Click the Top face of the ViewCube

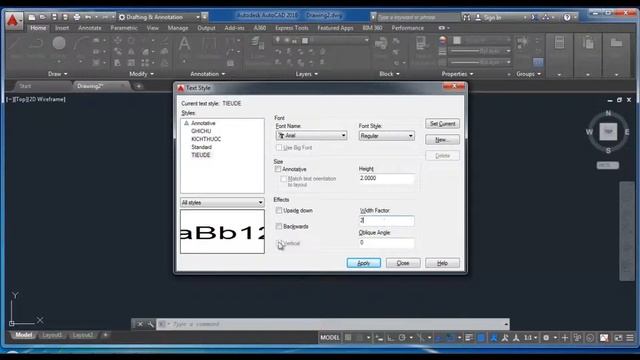click(x=608, y=131)
